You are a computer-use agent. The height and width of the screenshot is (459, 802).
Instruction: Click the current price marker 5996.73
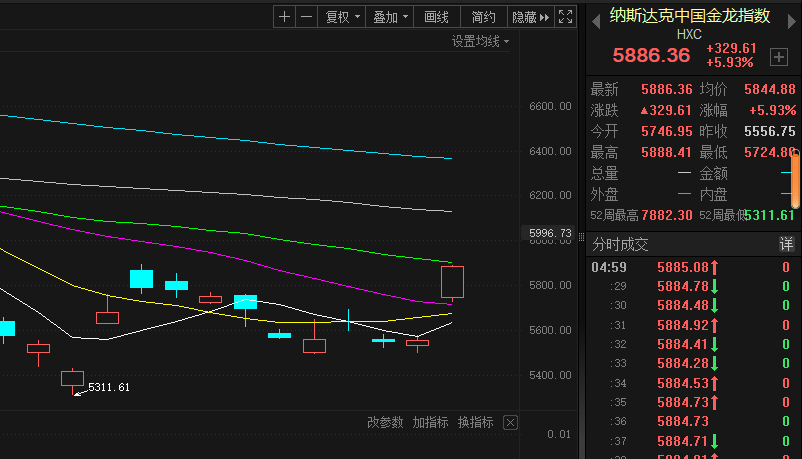click(549, 233)
